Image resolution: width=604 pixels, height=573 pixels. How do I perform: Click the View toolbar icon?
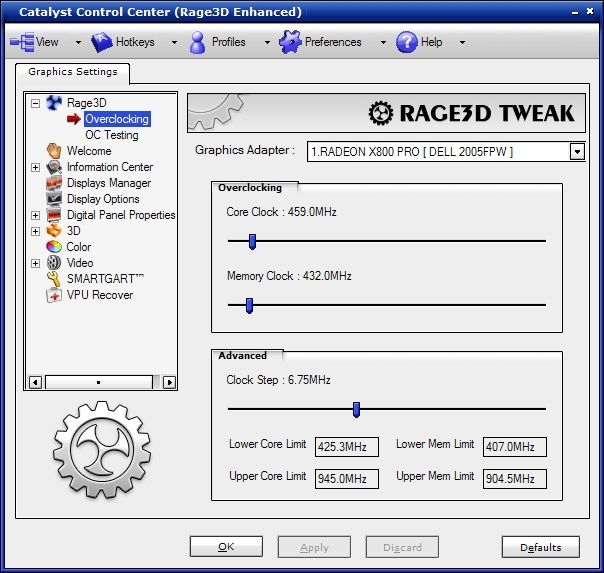(22, 42)
